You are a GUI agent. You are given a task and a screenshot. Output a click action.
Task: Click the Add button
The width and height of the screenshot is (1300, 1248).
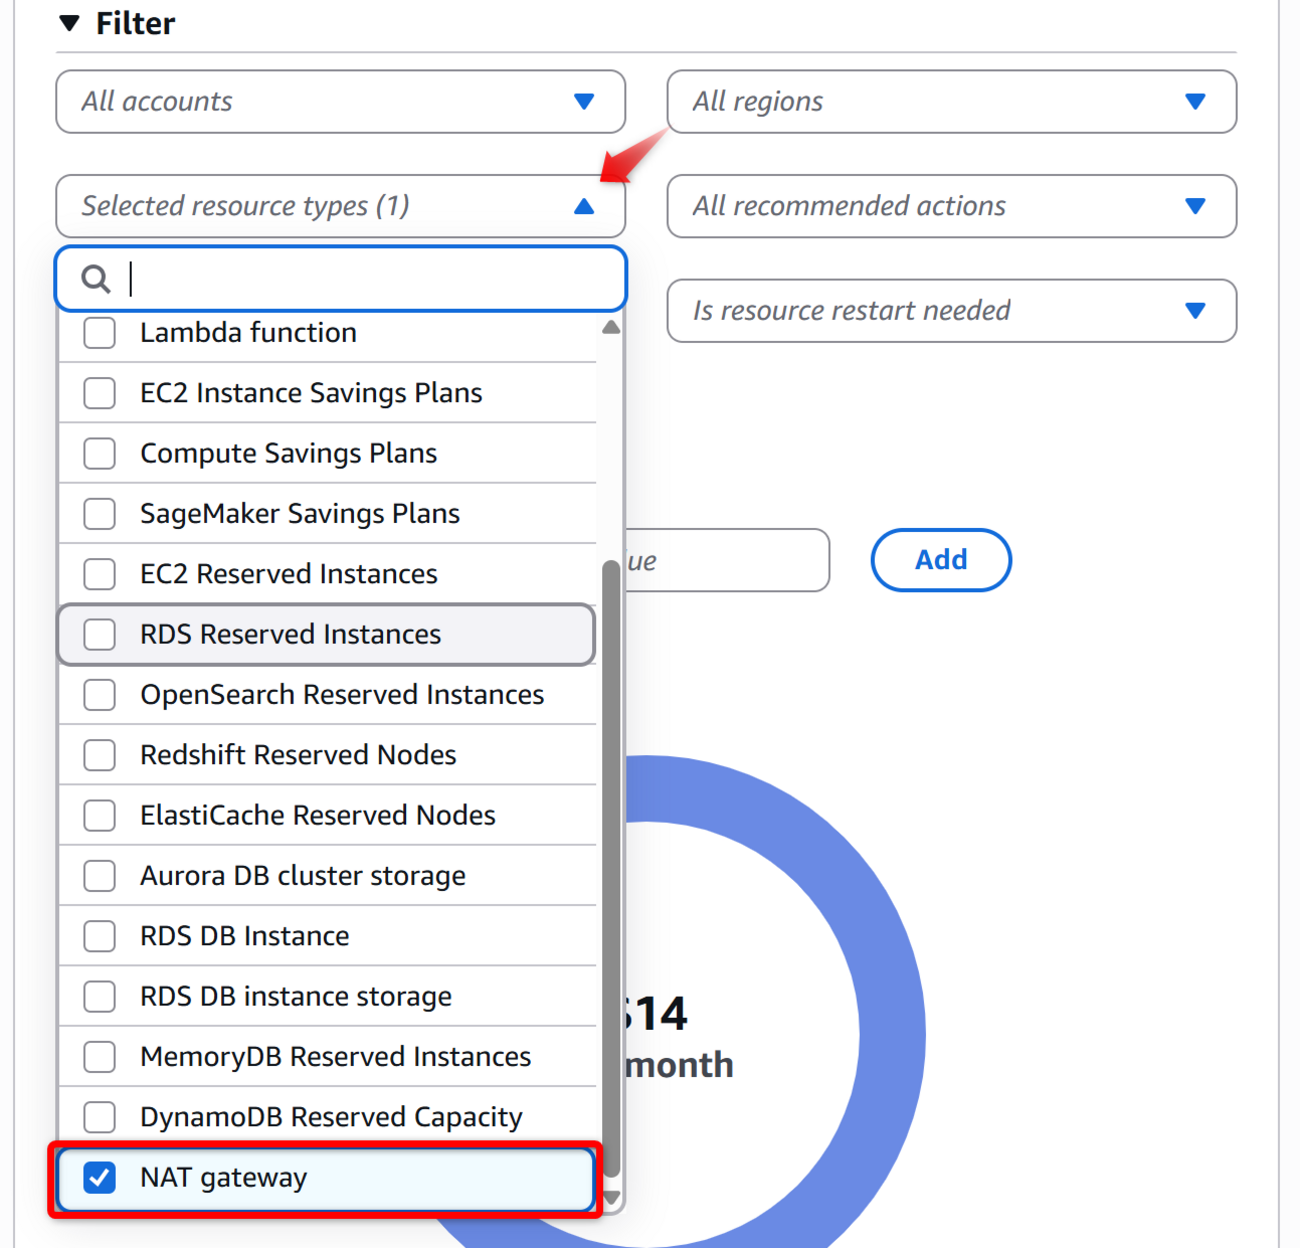click(940, 560)
